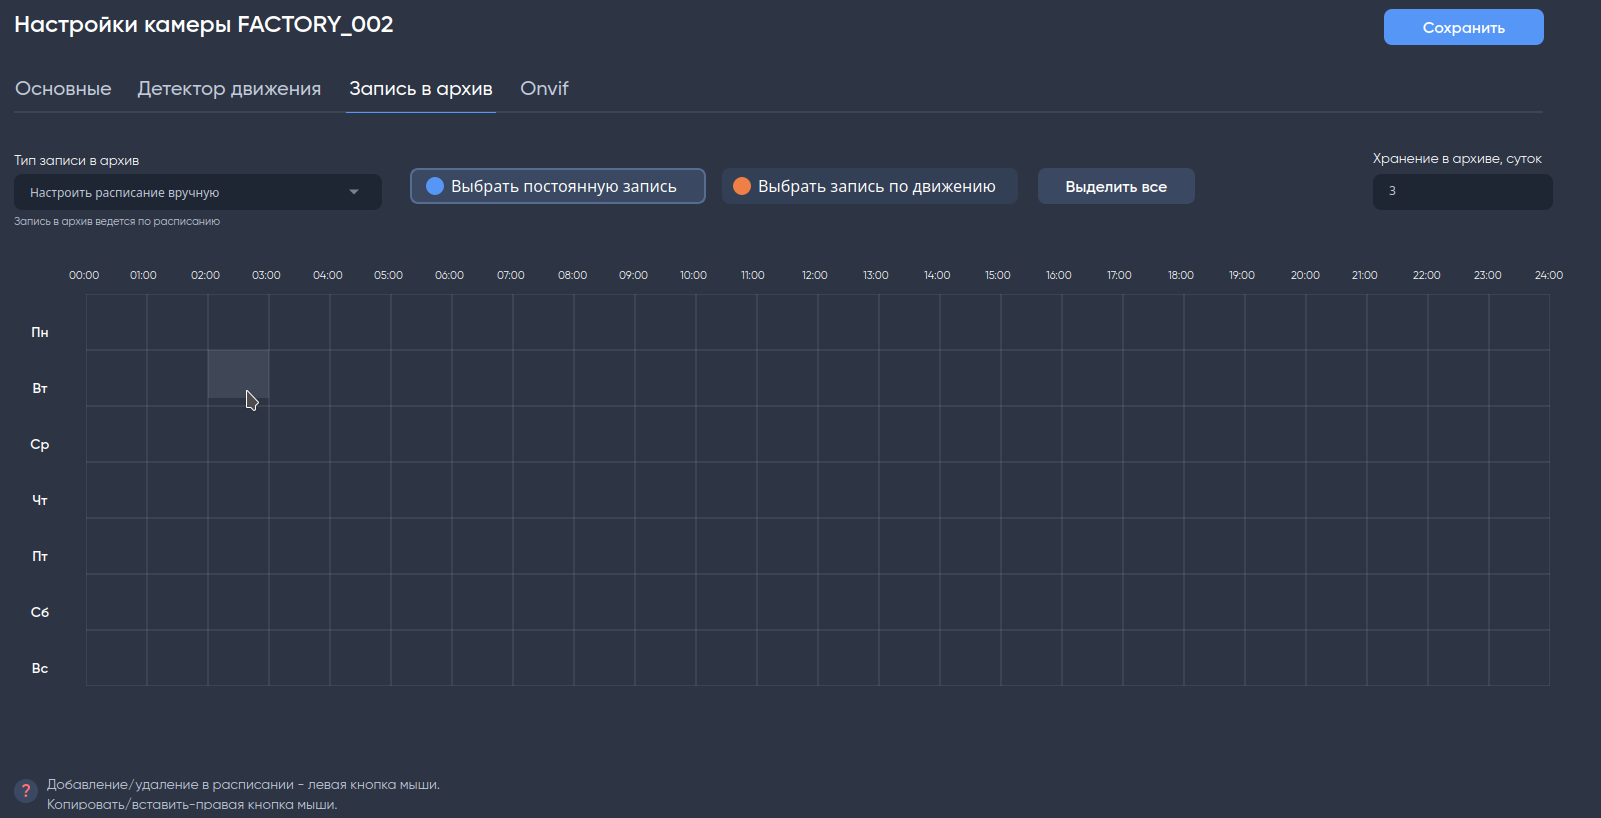Open the archive recording type dropdown
The image size is (1601, 818).
click(198, 192)
